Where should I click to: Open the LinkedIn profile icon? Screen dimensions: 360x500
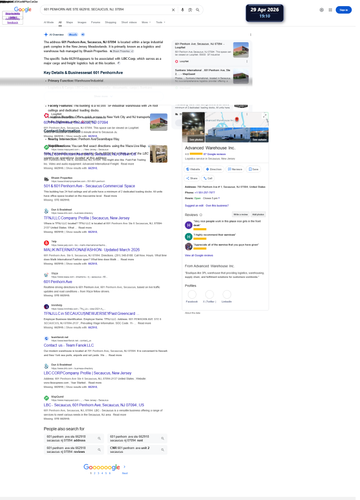point(227,294)
